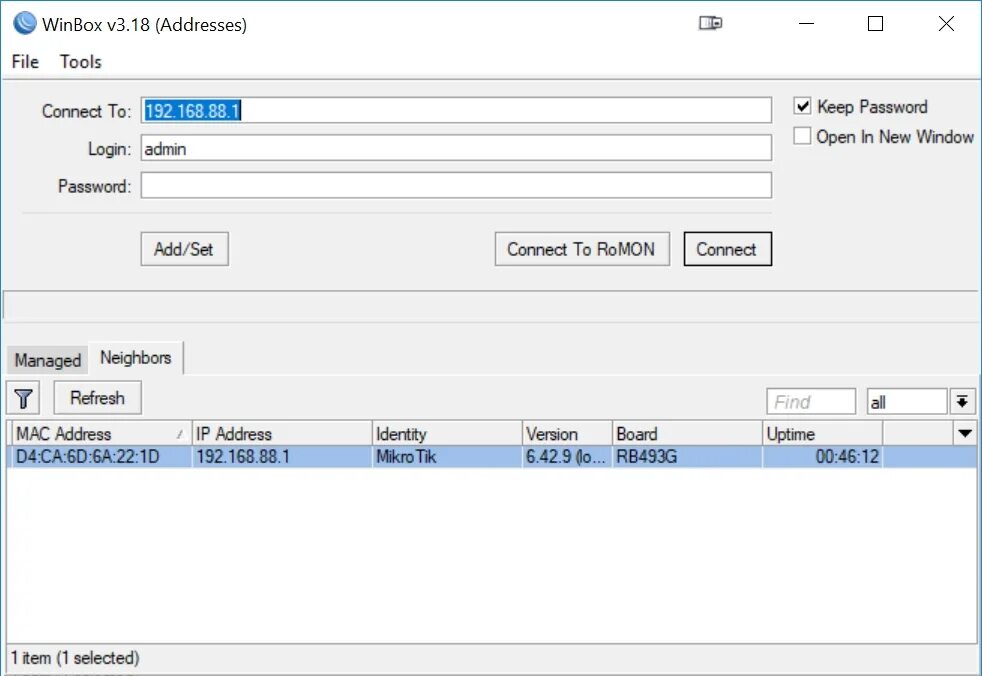982x676 pixels.
Task: Click the Add/Set button
Action: click(x=184, y=249)
